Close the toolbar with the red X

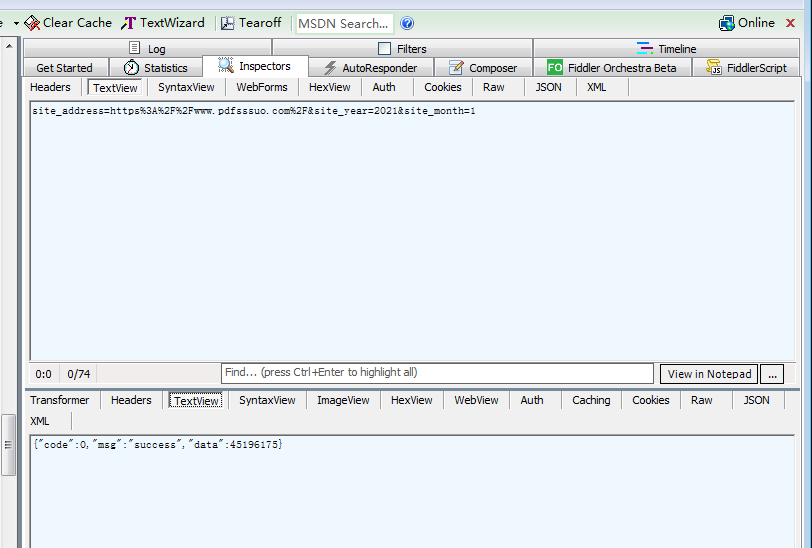pos(790,23)
